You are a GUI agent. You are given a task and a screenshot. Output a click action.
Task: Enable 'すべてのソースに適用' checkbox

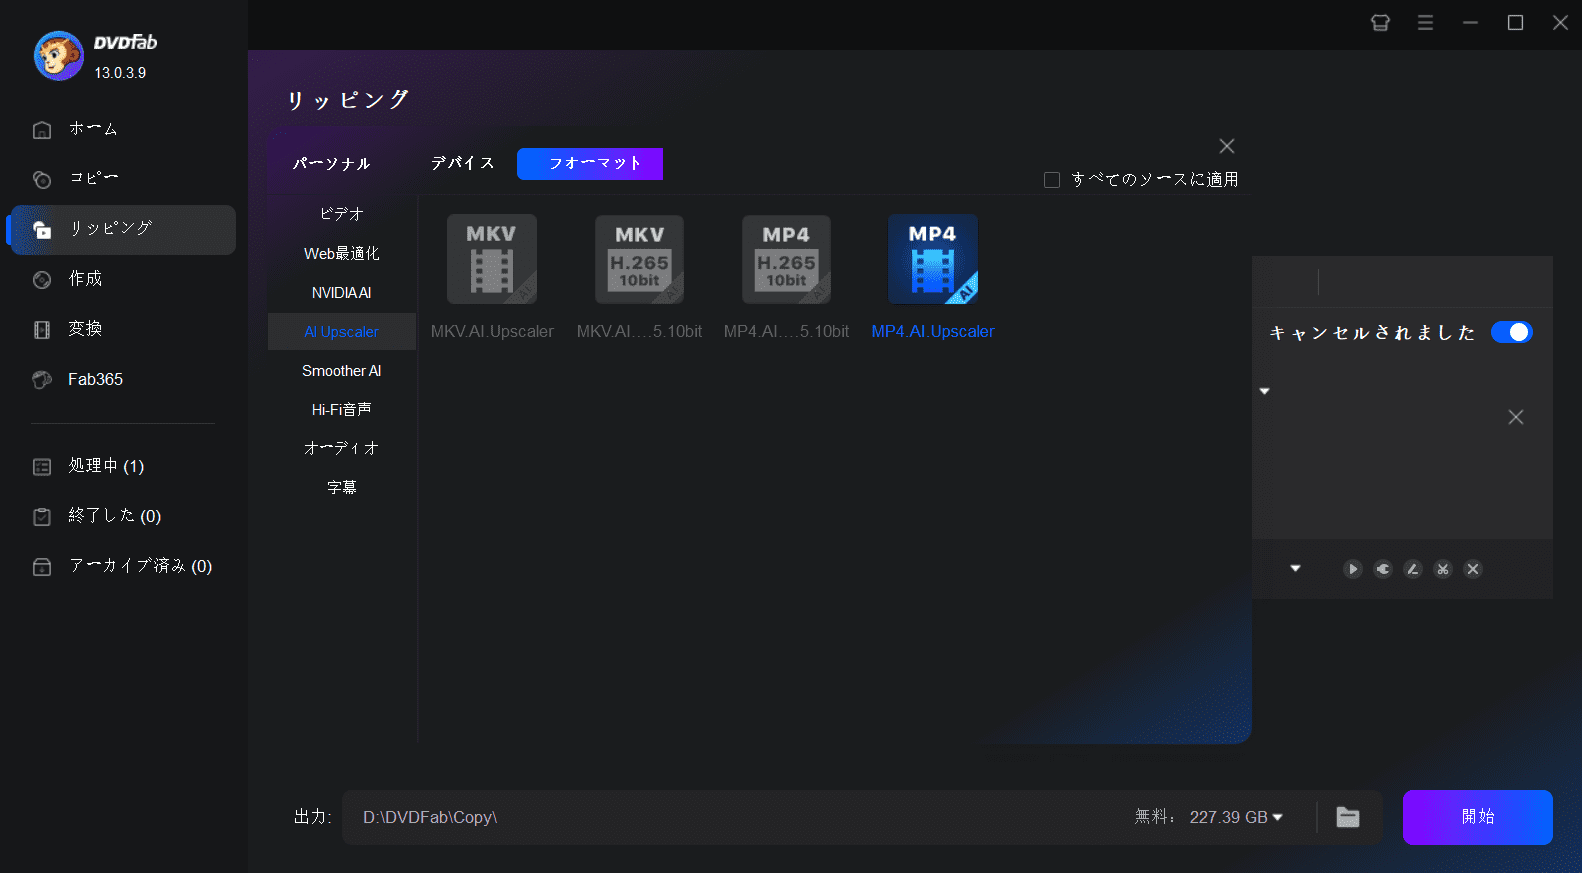click(x=1052, y=180)
